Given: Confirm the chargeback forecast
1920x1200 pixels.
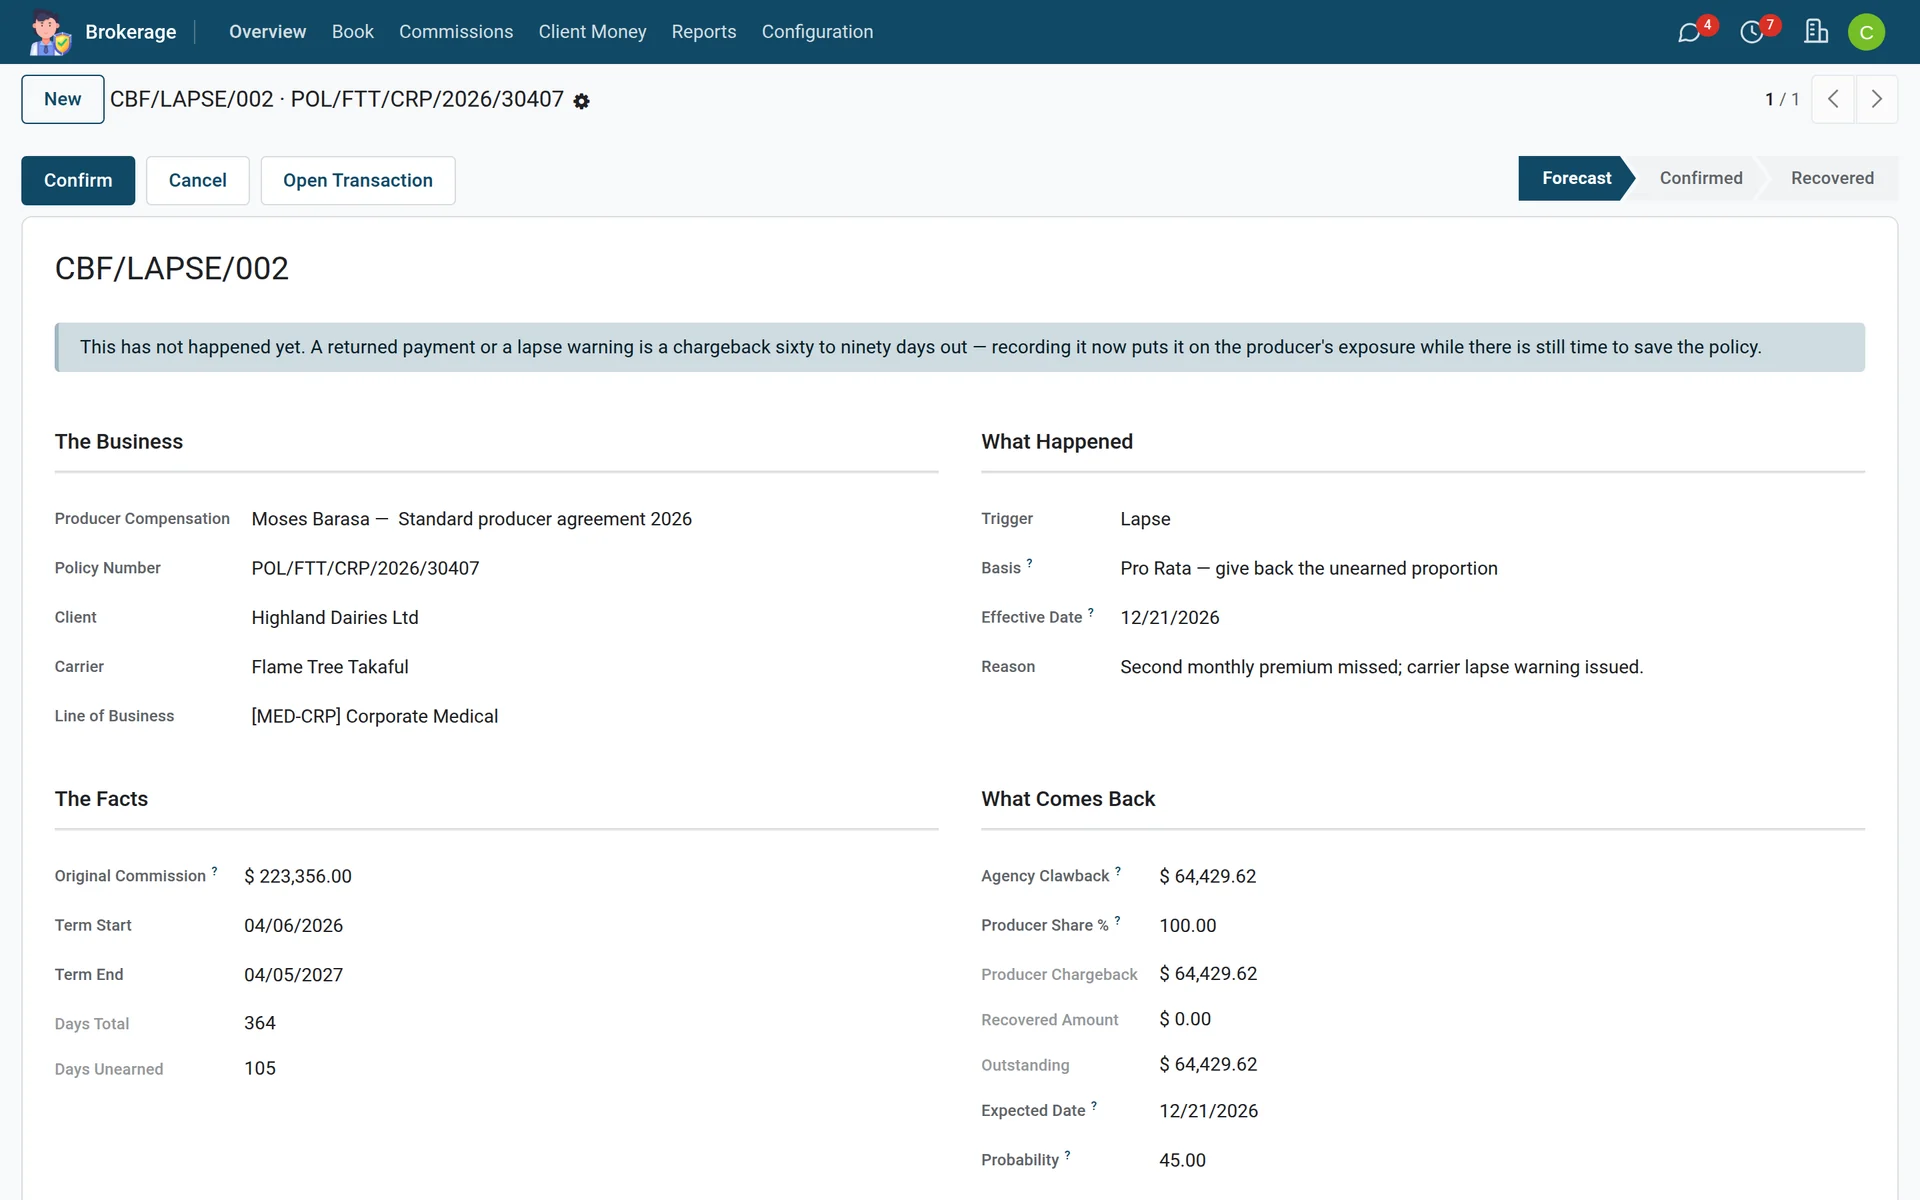Looking at the screenshot, I should (78, 180).
